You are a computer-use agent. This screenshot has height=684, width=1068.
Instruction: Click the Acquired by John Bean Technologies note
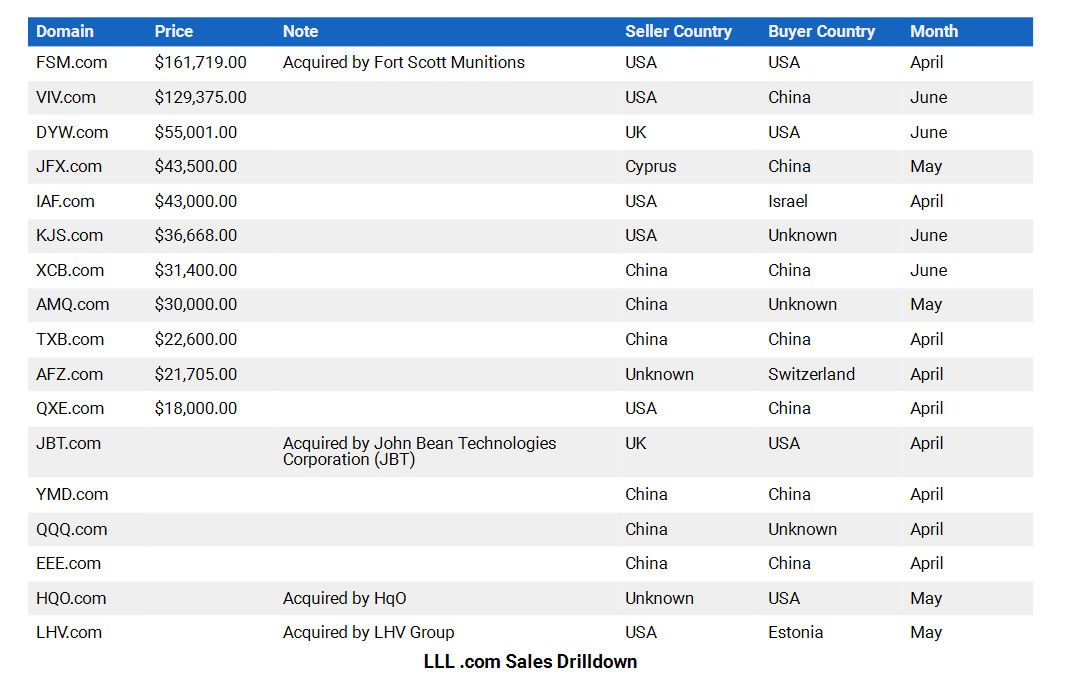[420, 452]
